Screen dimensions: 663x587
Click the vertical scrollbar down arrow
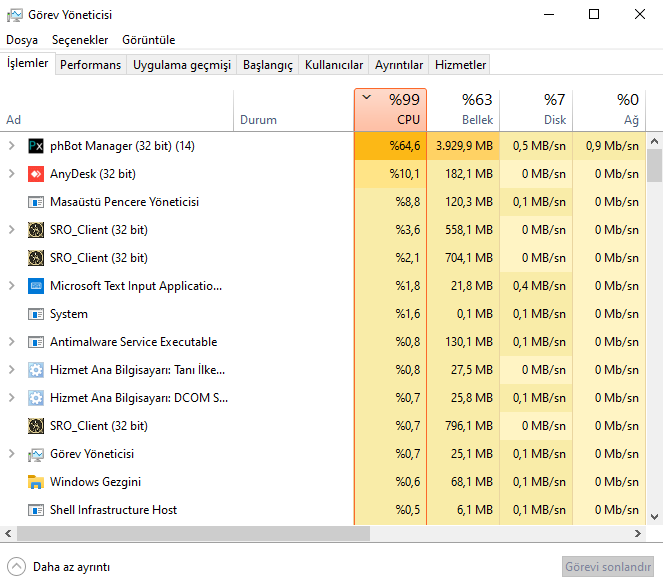654,517
